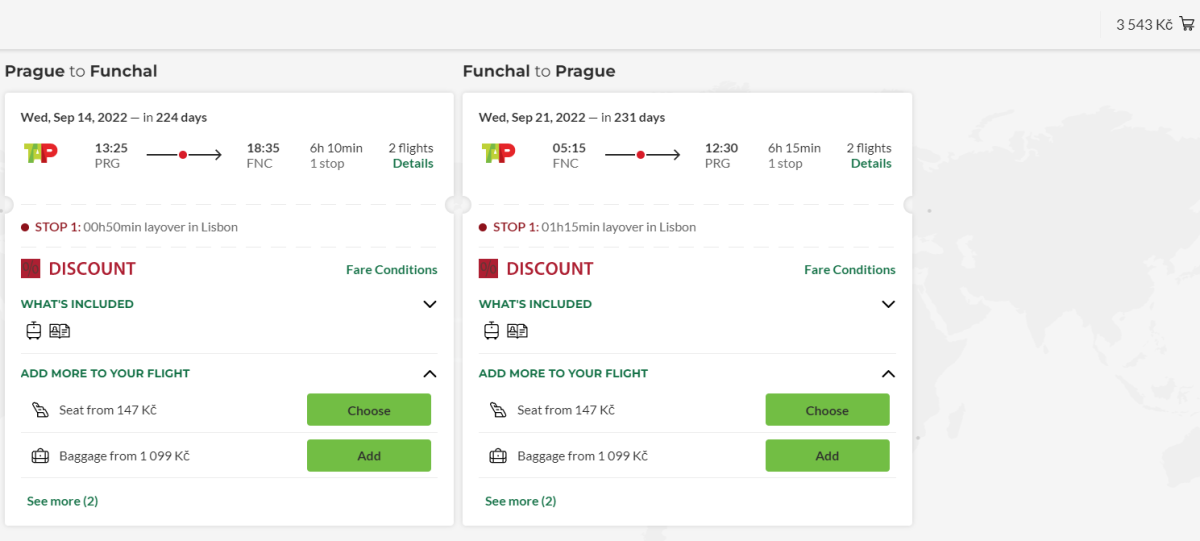This screenshot has width=1200, height=541.
Task: Choose a seat for the Prague to Funchal flight
Action: (x=368, y=410)
